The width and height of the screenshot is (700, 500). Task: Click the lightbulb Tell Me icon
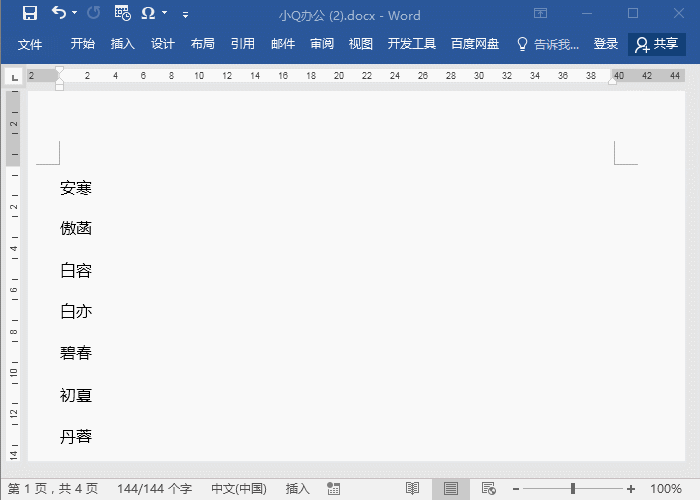tap(522, 44)
